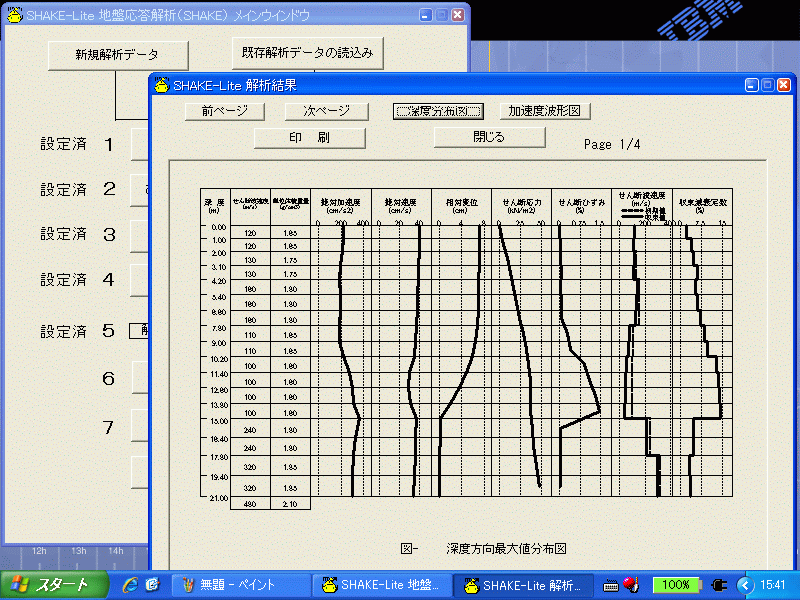Click 新規解析データ button
This screenshot has height=600, width=800.
click(117, 54)
